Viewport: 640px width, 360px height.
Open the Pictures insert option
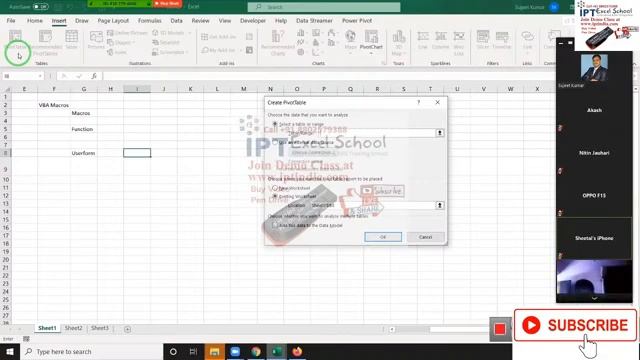96,40
